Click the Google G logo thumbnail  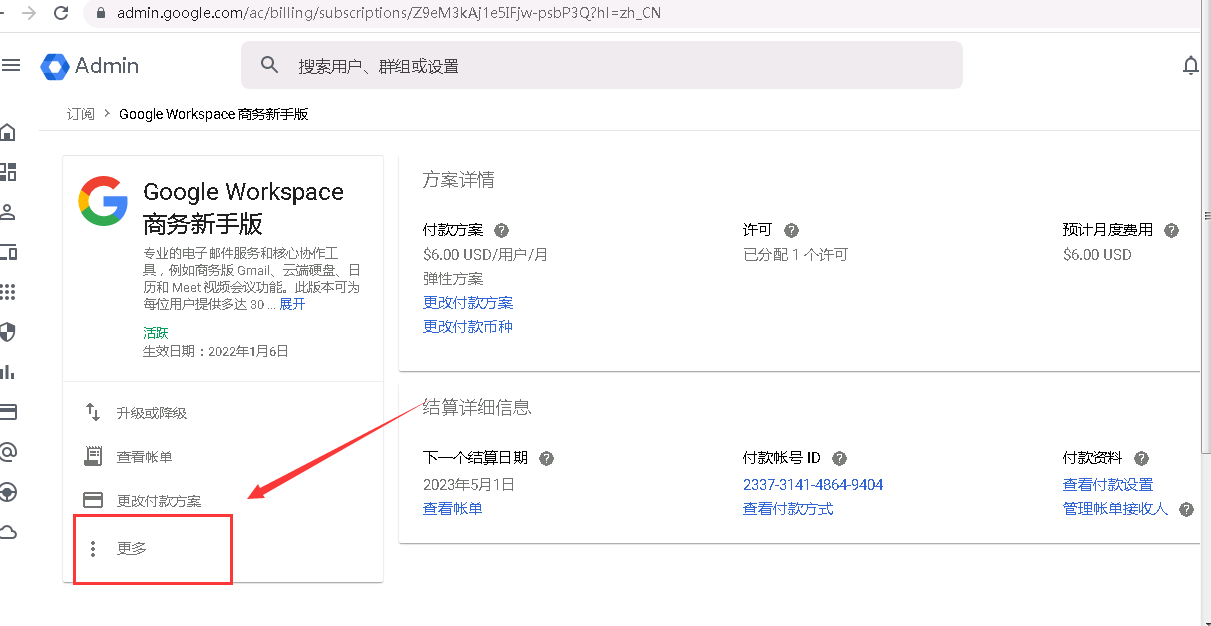point(103,200)
